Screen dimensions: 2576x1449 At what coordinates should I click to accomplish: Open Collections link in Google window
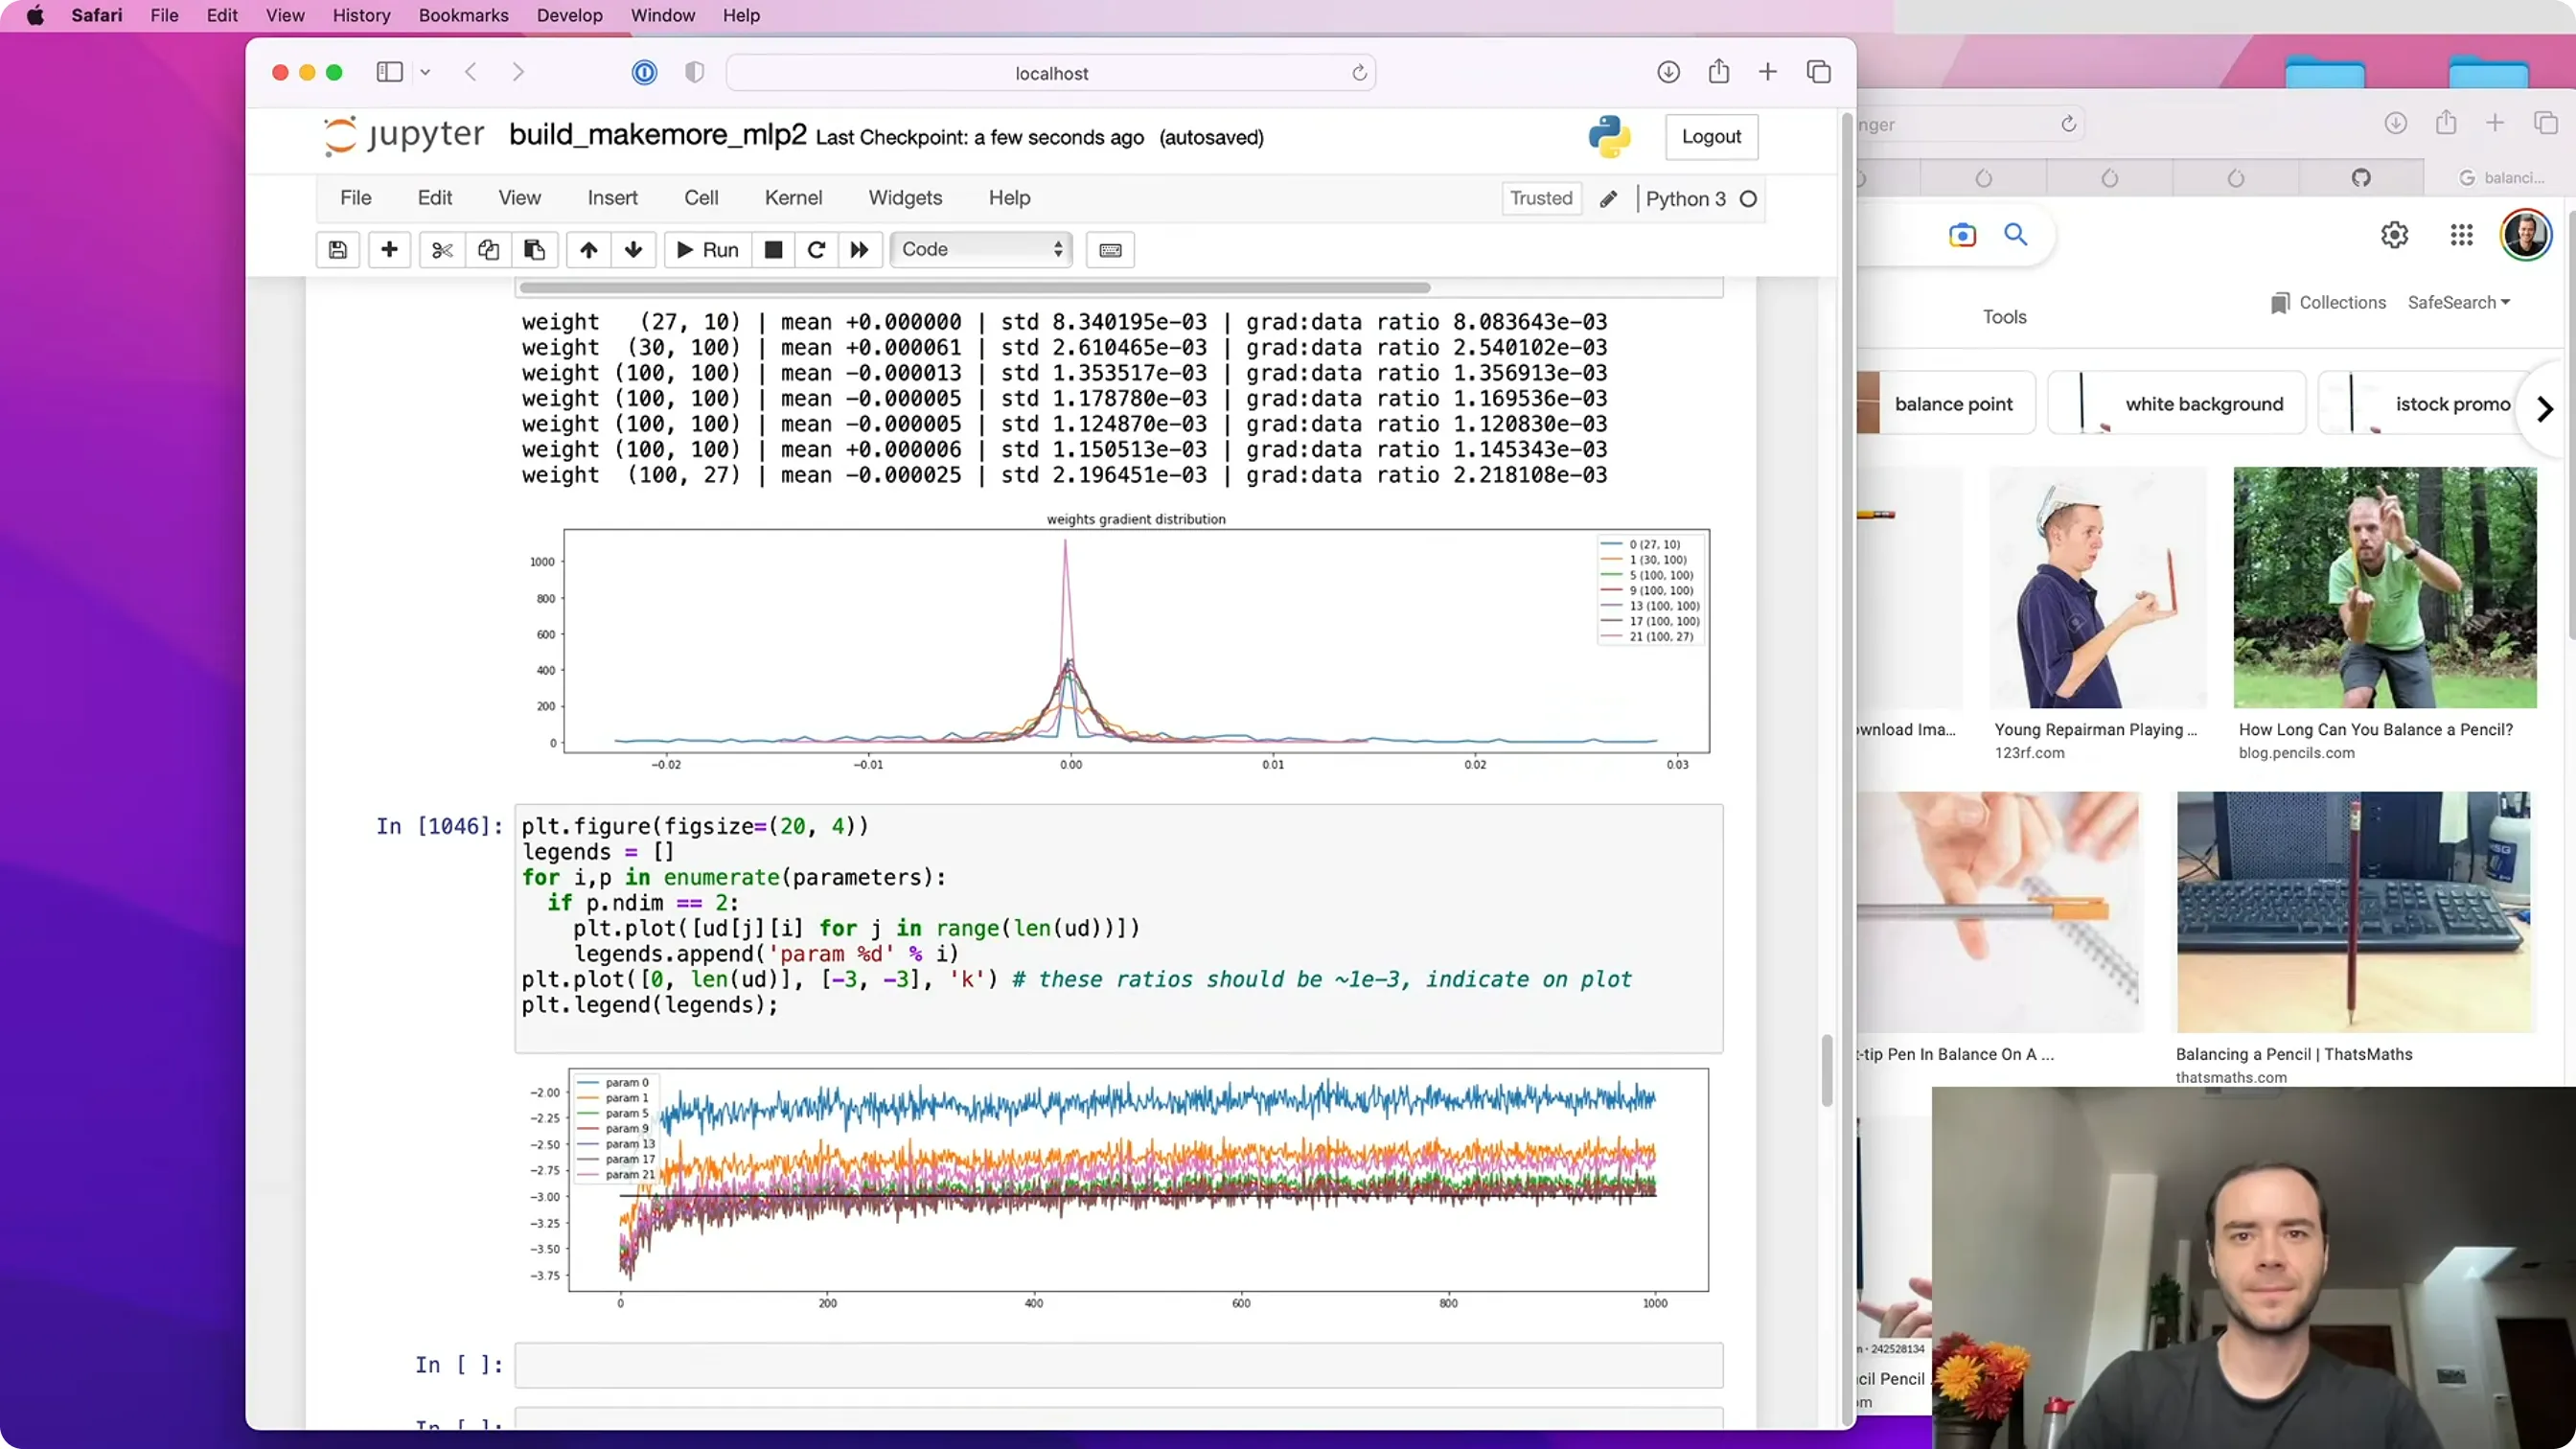[2328, 303]
